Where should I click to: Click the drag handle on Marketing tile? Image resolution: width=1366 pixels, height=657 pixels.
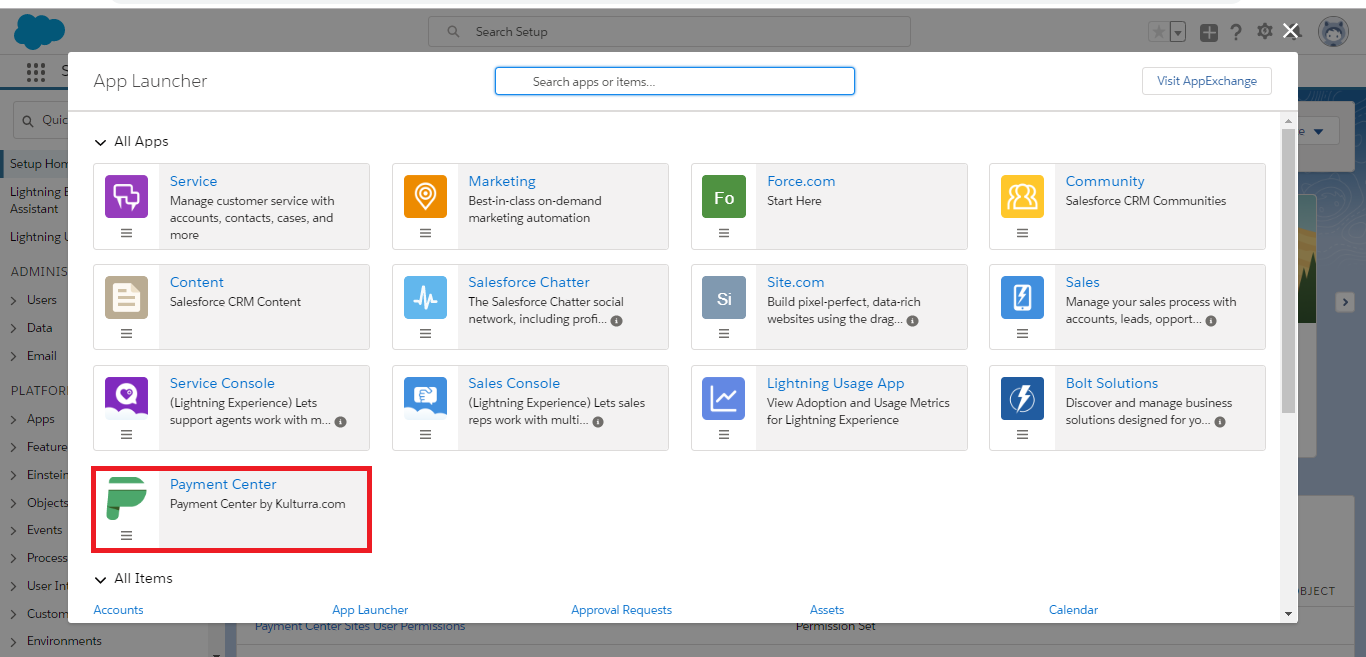[x=425, y=233]
